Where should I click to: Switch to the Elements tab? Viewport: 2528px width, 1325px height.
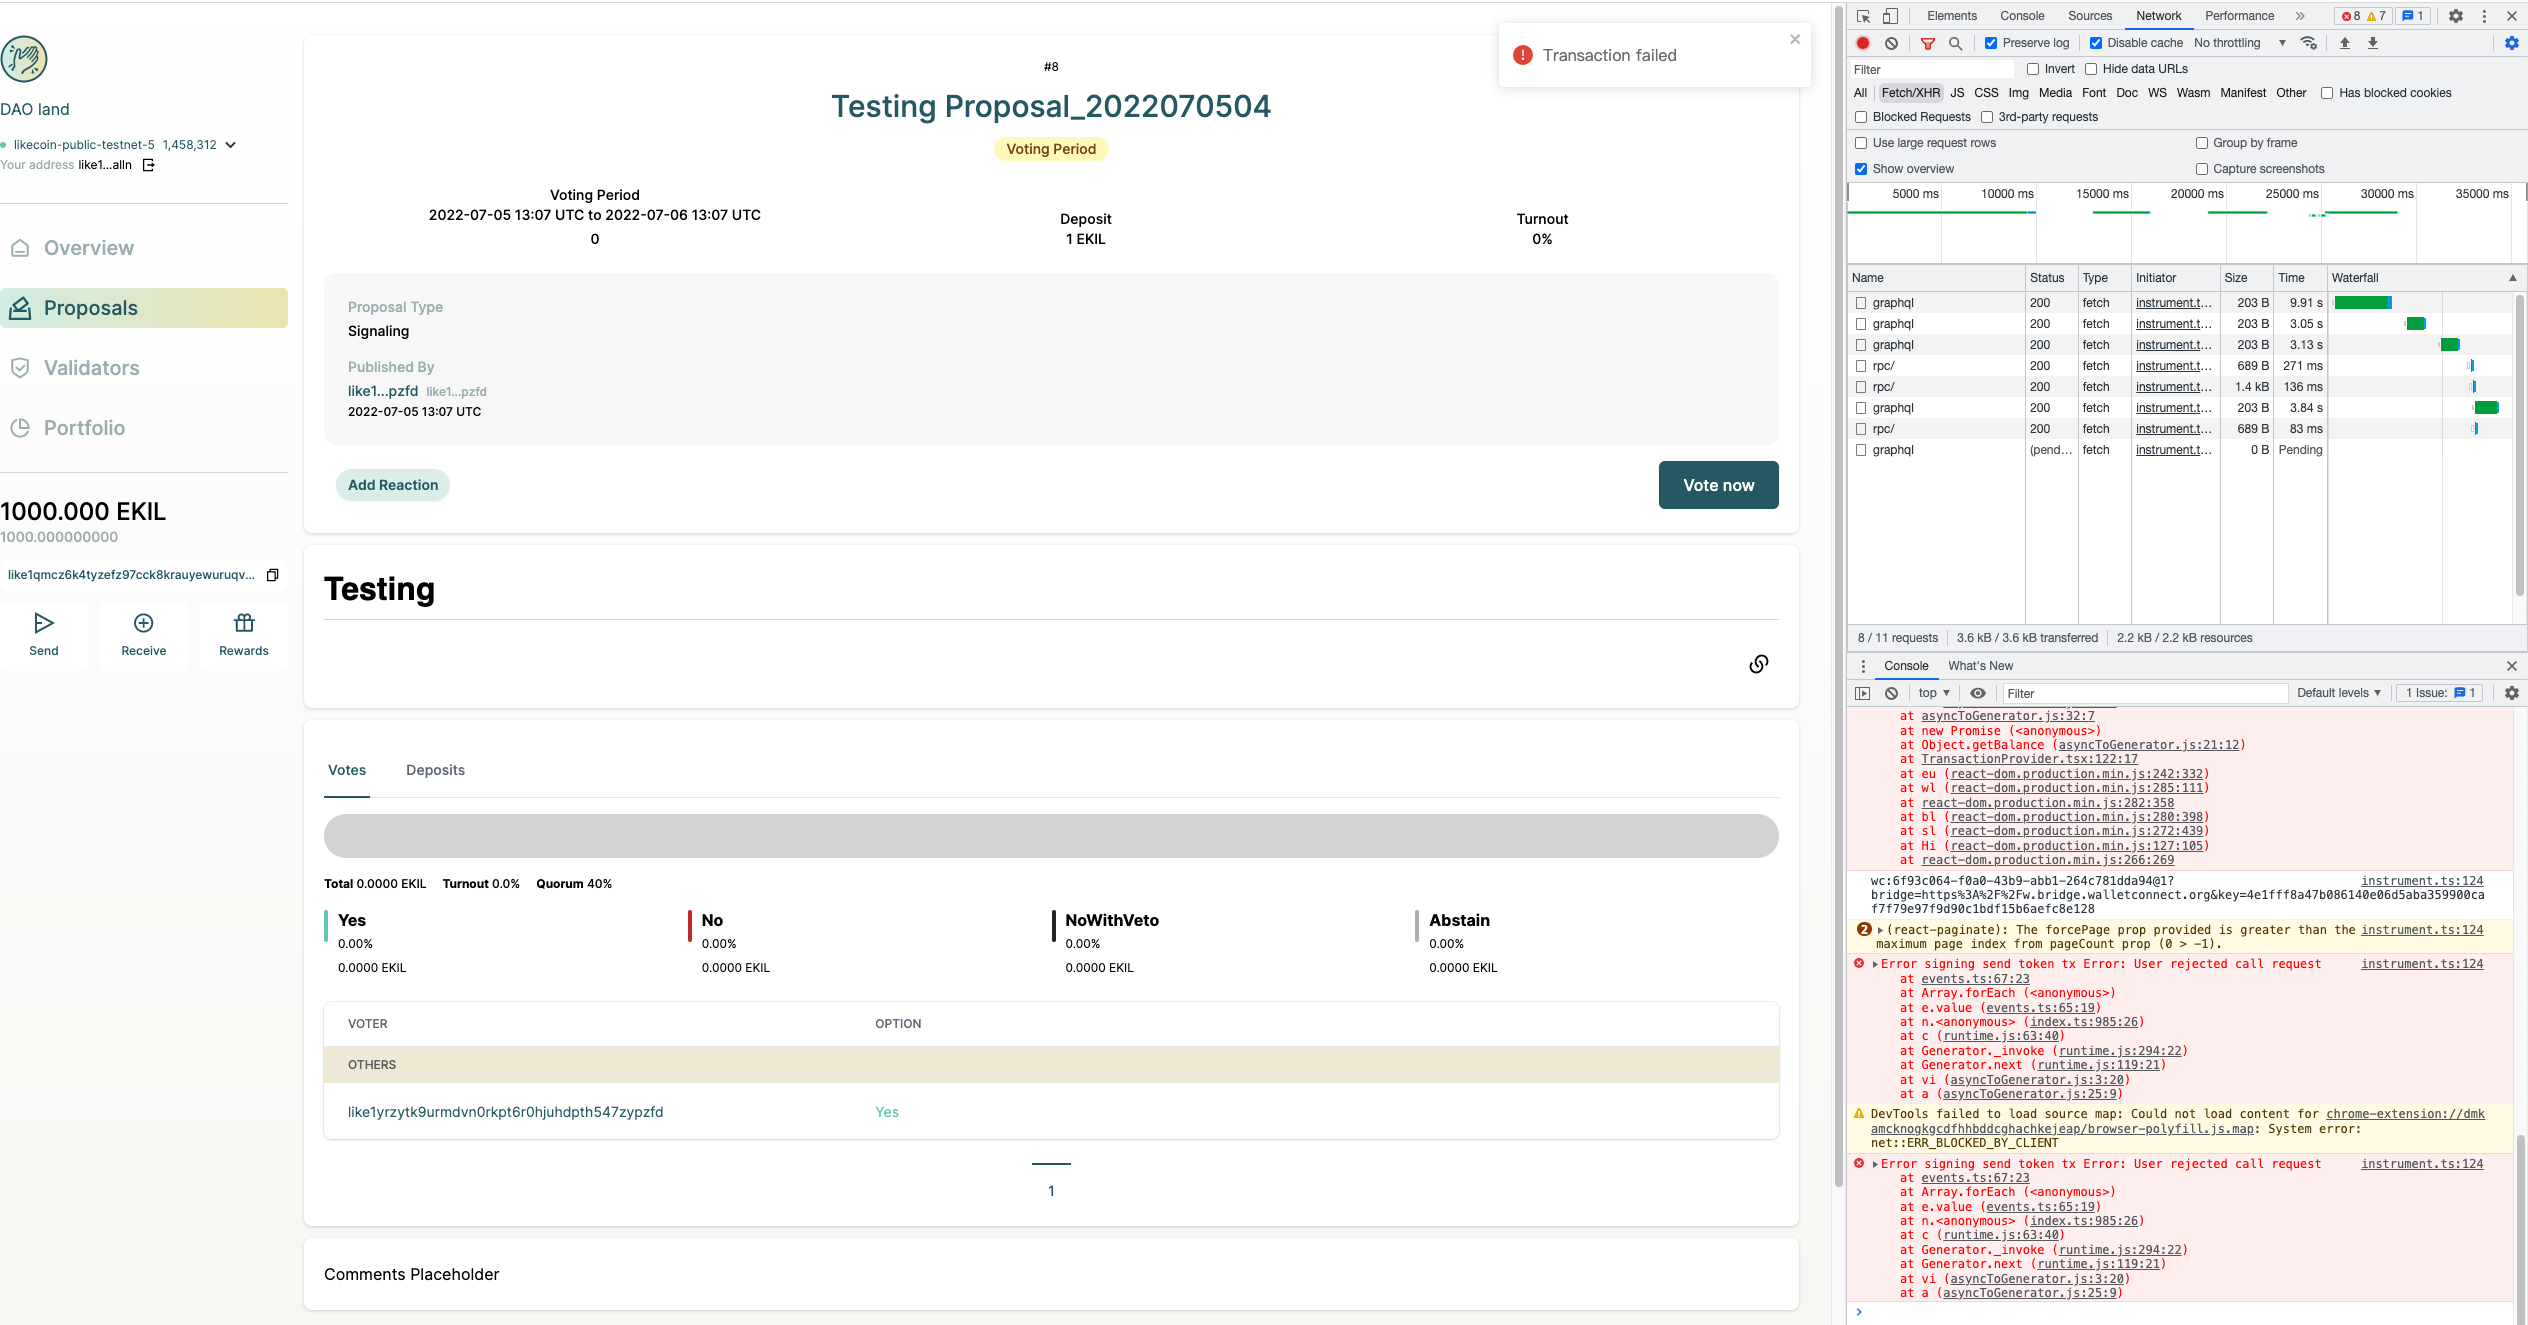coord(1952,16)
